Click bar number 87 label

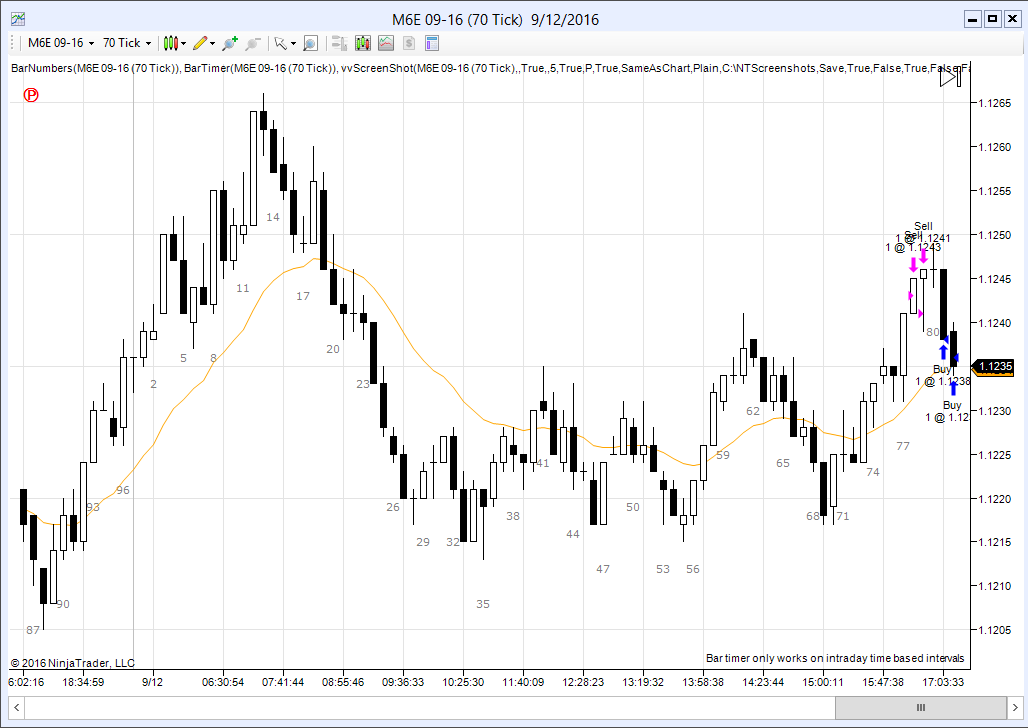point(33,630)
